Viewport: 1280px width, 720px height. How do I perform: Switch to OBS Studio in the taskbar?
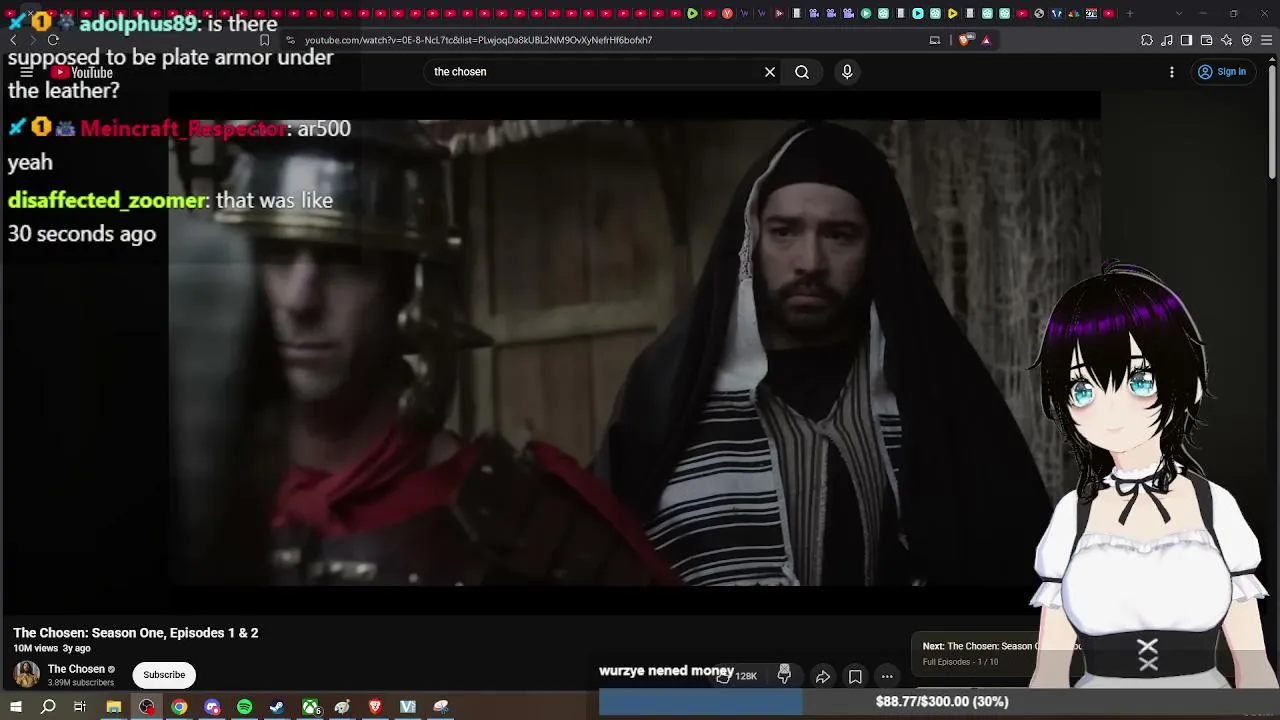click(147, 707)
